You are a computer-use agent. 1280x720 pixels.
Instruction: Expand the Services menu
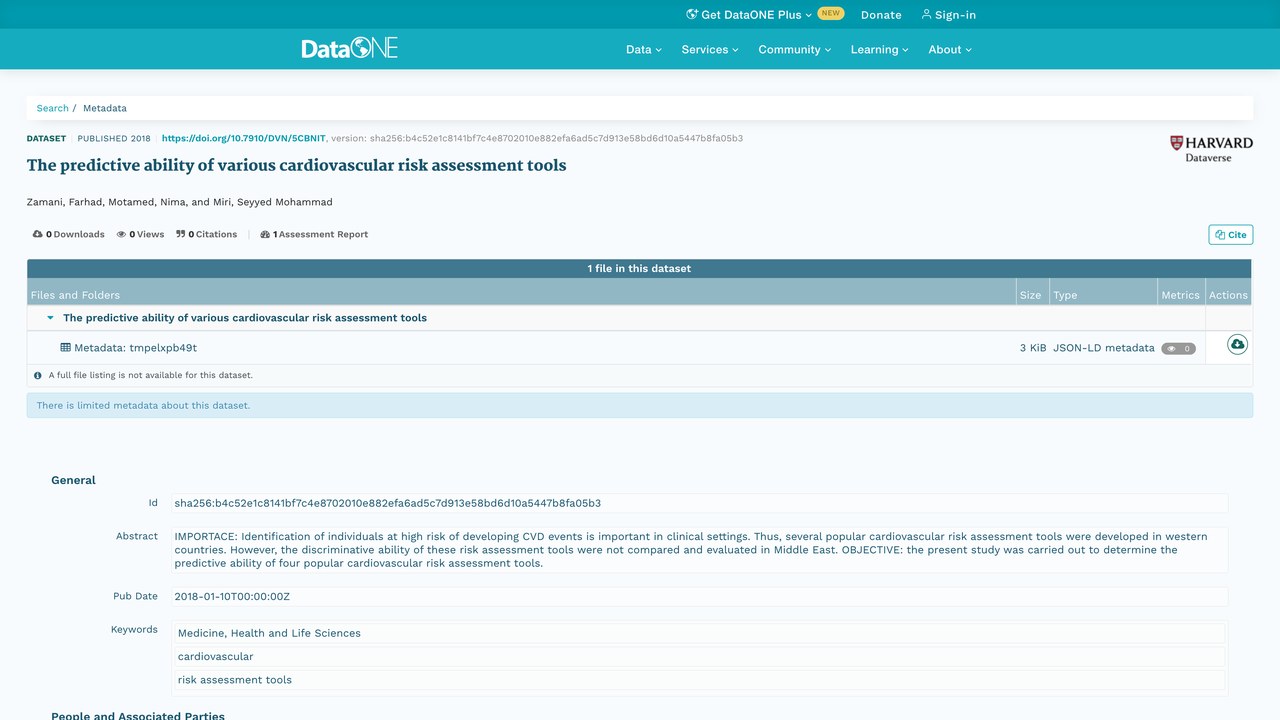(x=710, y=49)
